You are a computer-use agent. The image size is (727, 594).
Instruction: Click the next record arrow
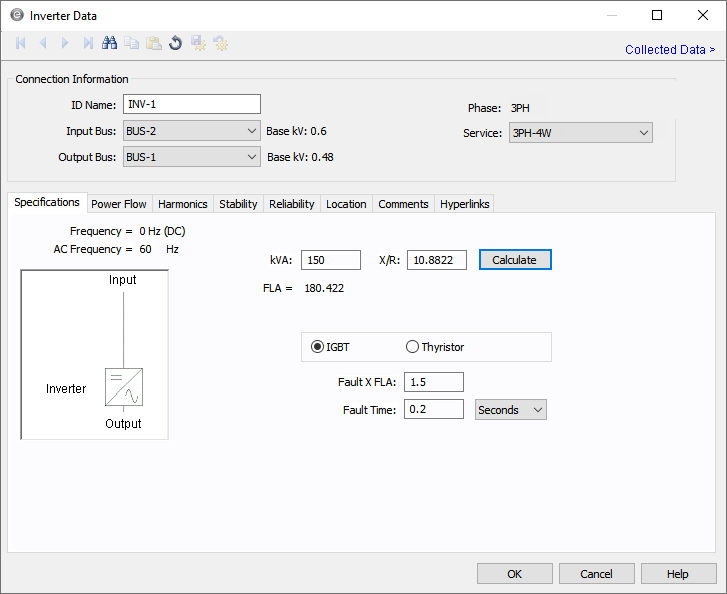(x=65, y=43)
